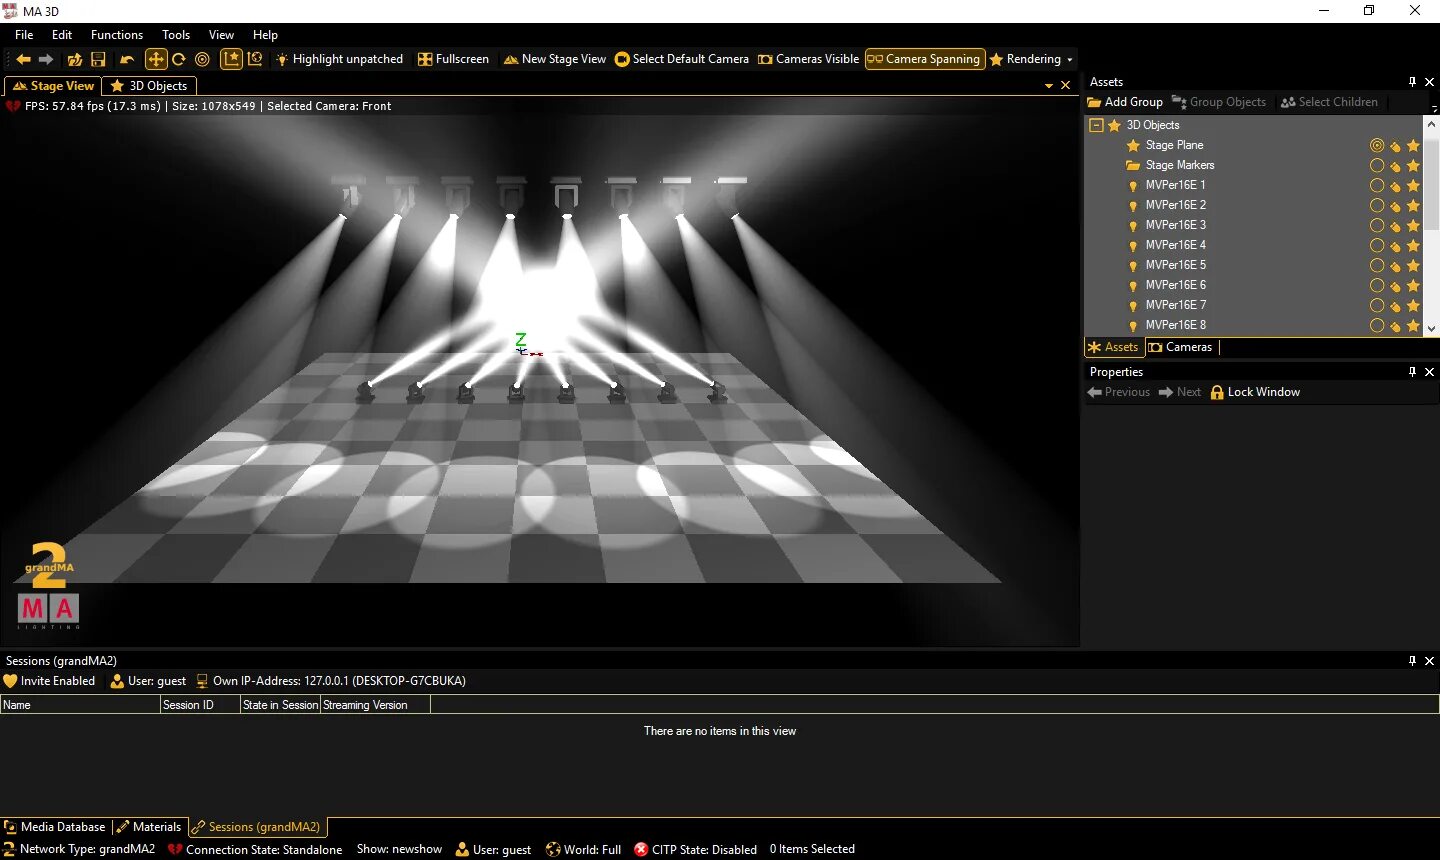Click the tag icon on MVPer16E 8 row
Viewport: 1440px width, 860px height.
click(1395, 325)
